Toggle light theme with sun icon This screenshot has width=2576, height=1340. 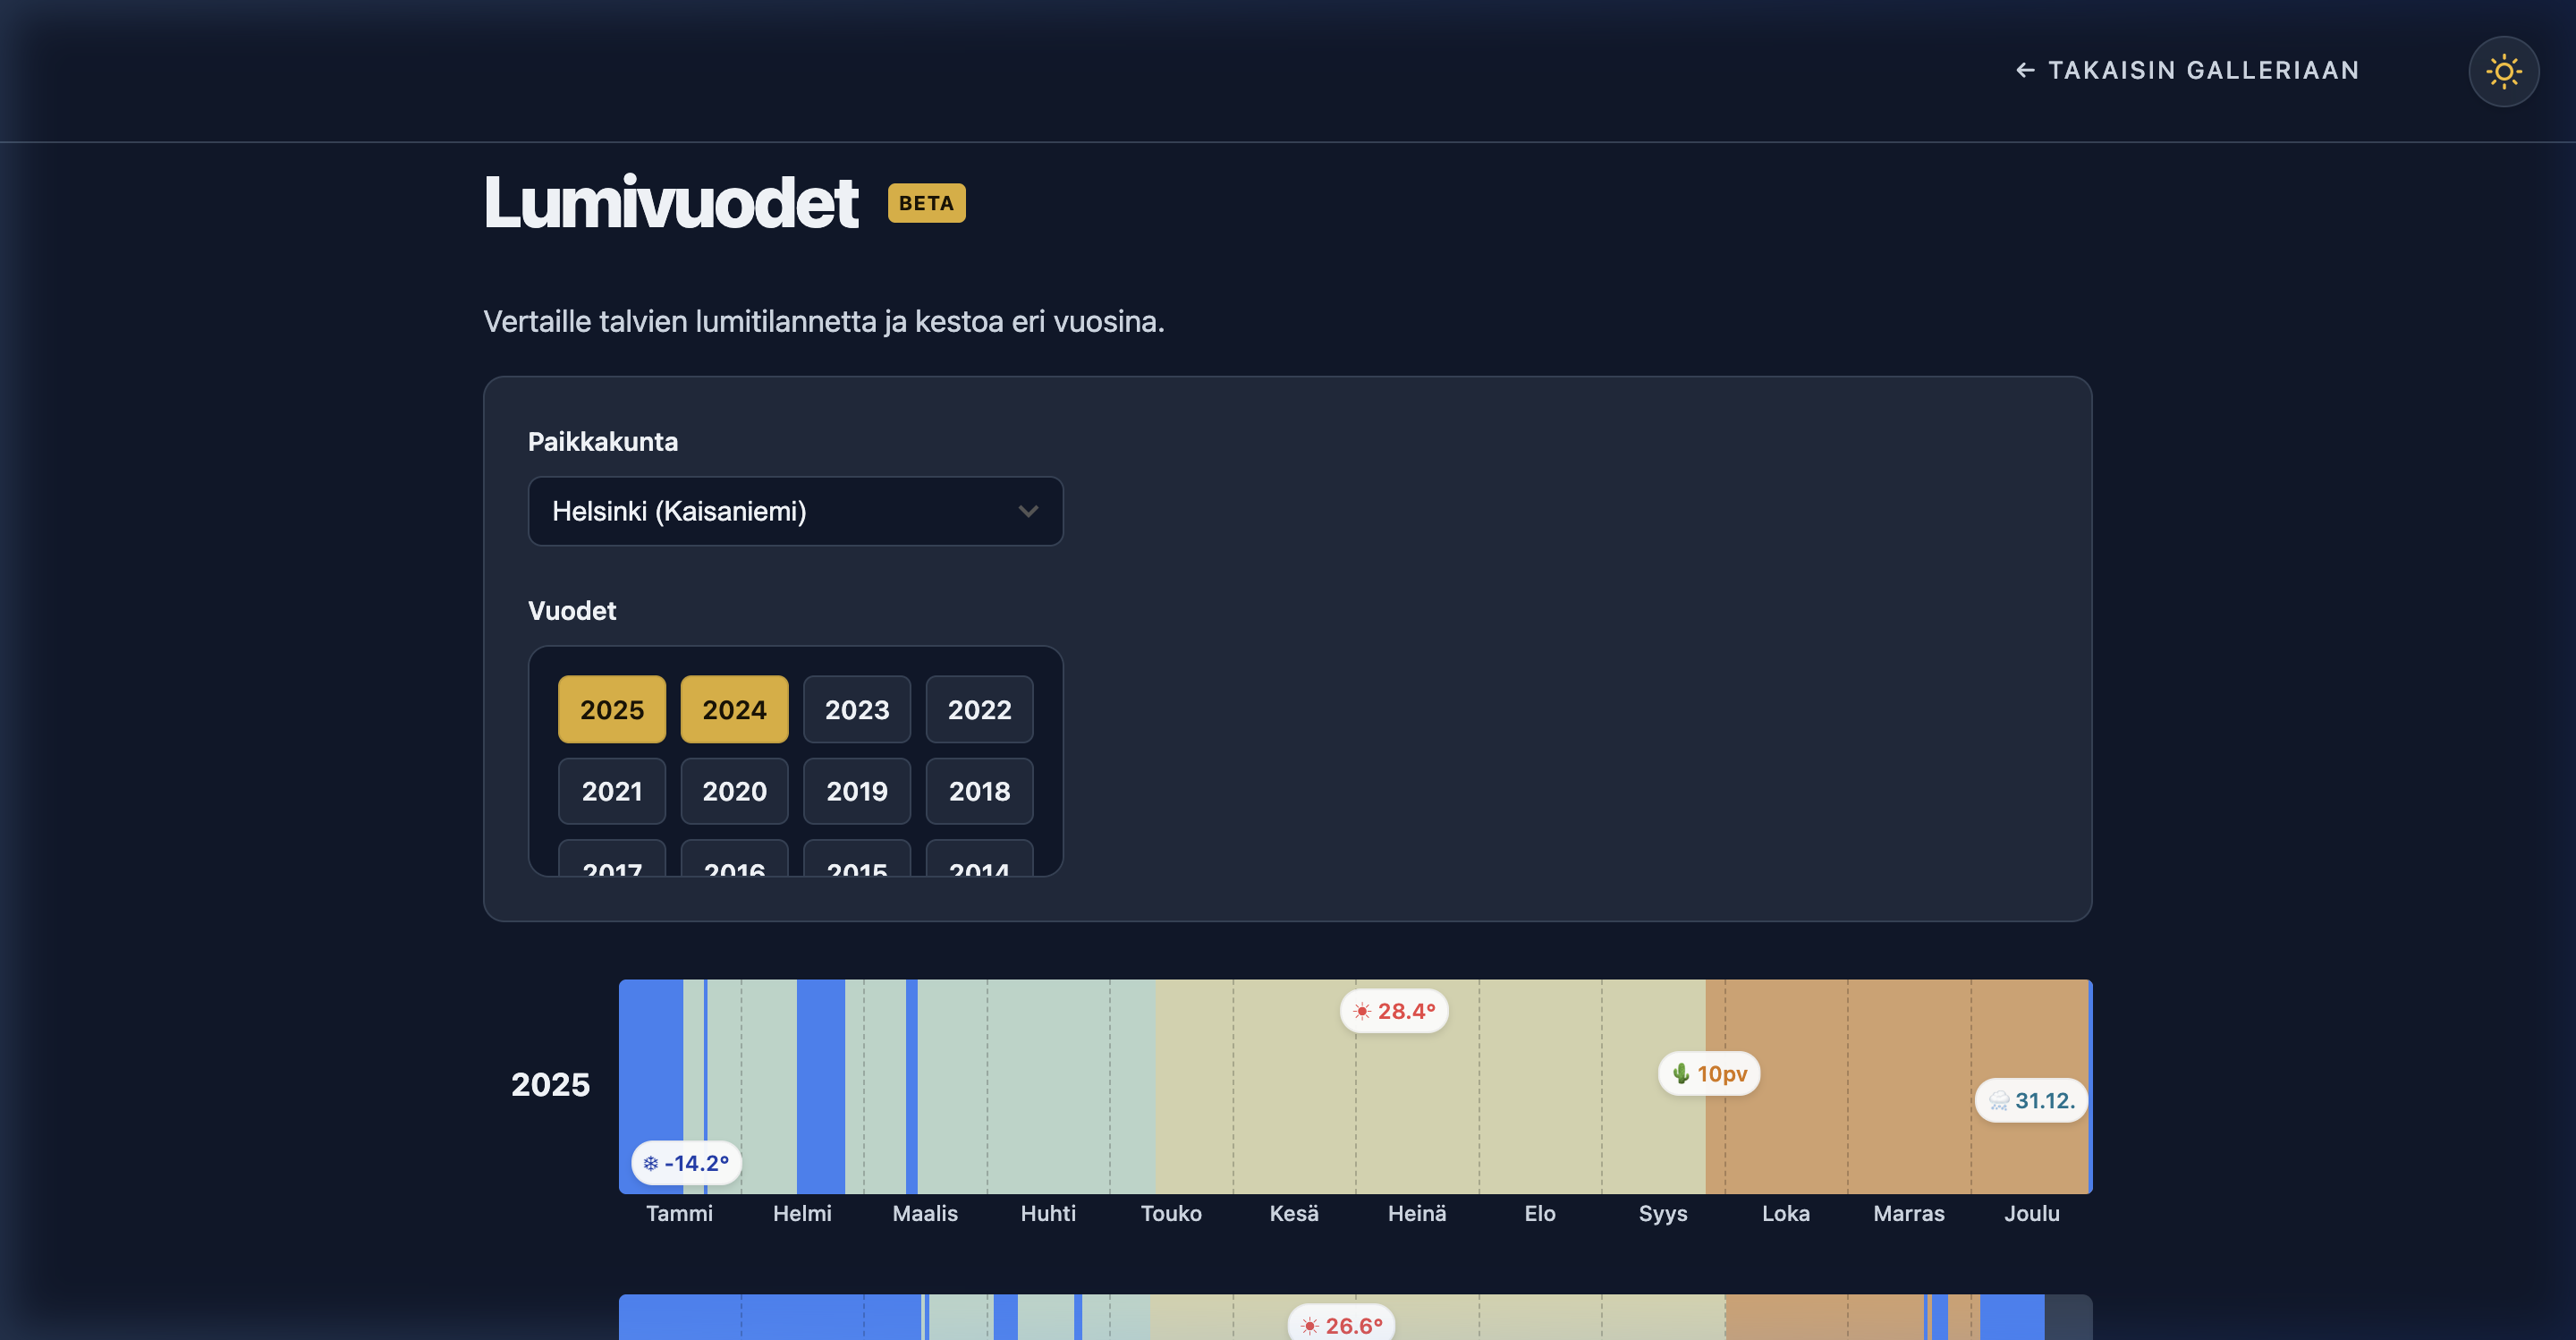point(2503,71)
